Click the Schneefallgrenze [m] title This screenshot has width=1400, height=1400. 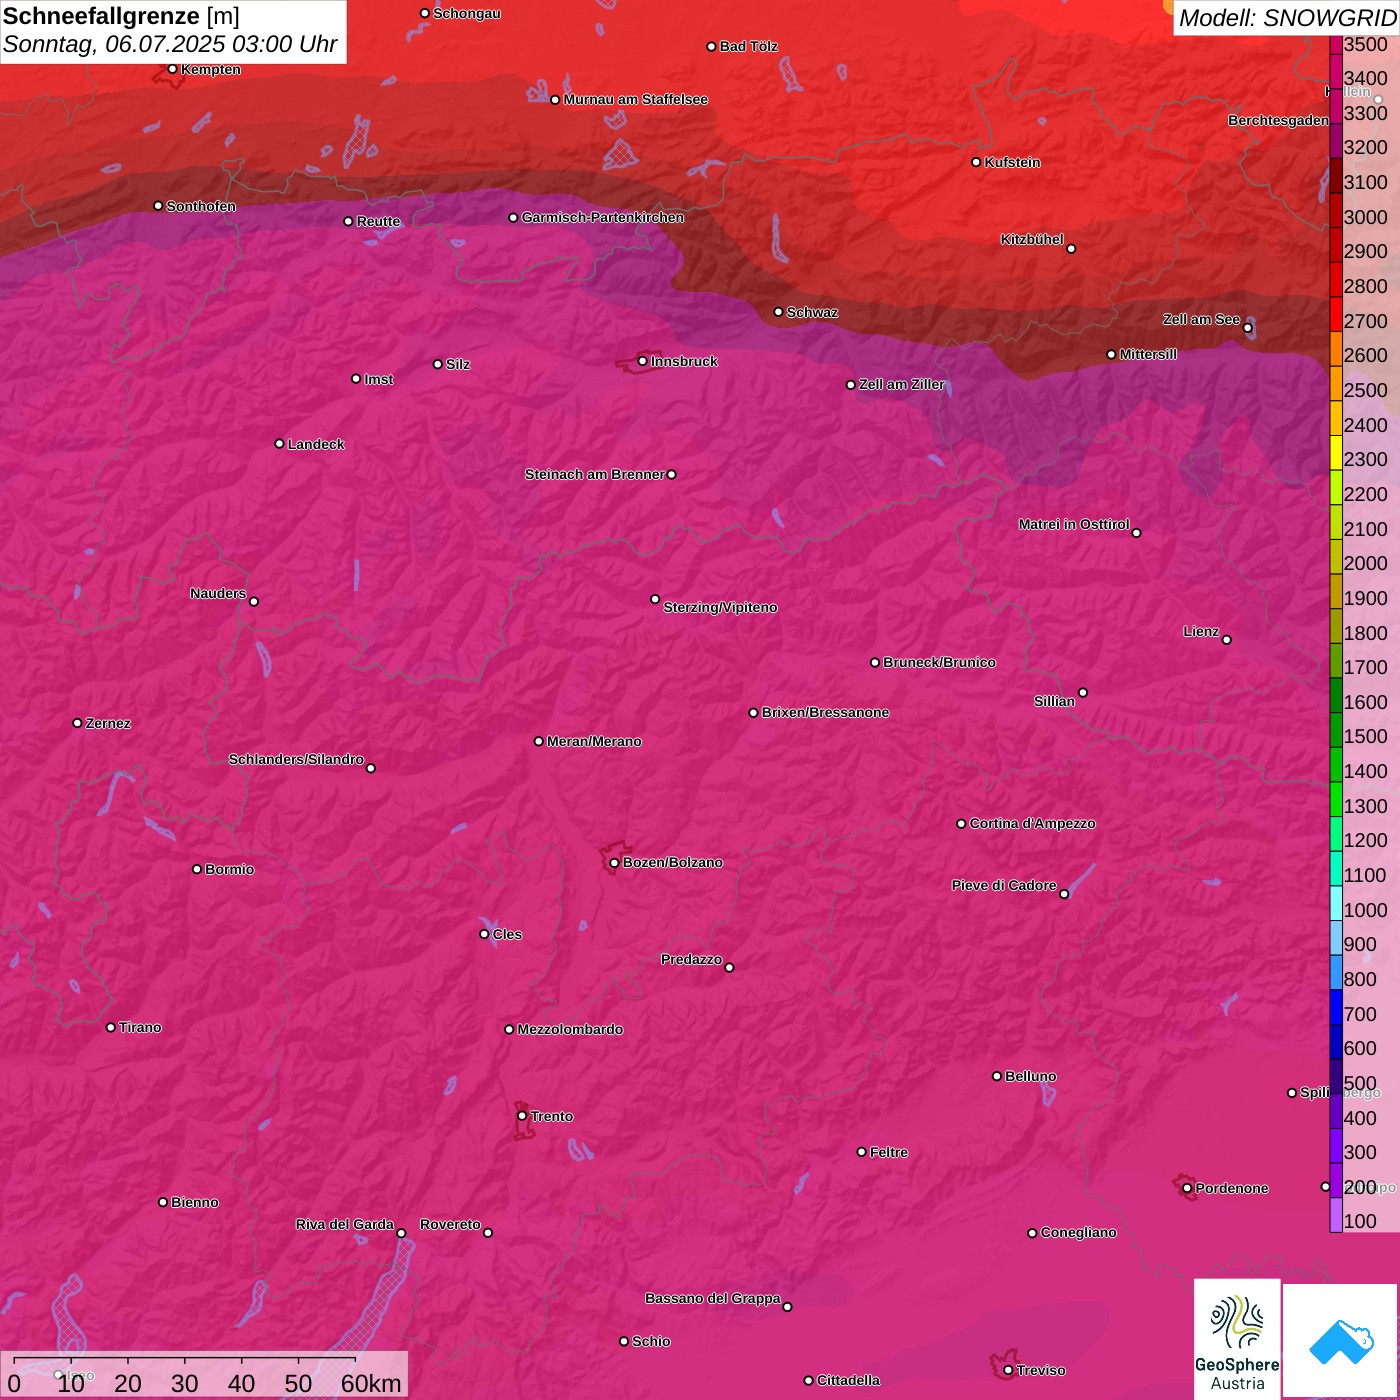[121, 16]
